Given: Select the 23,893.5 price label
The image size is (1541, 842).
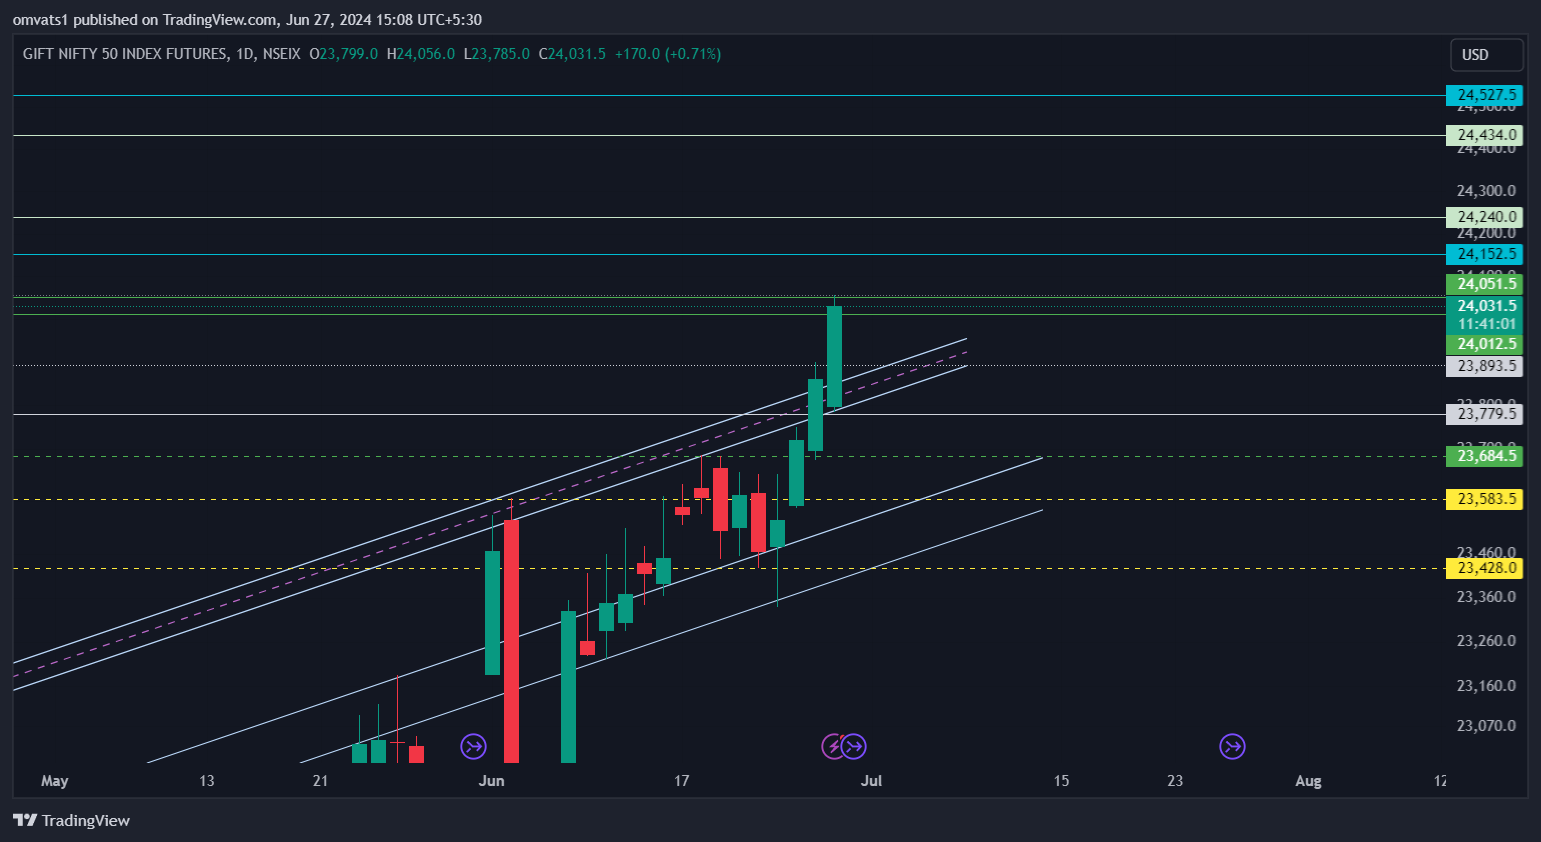Looking at the screenshot, I should point(1485,366).
